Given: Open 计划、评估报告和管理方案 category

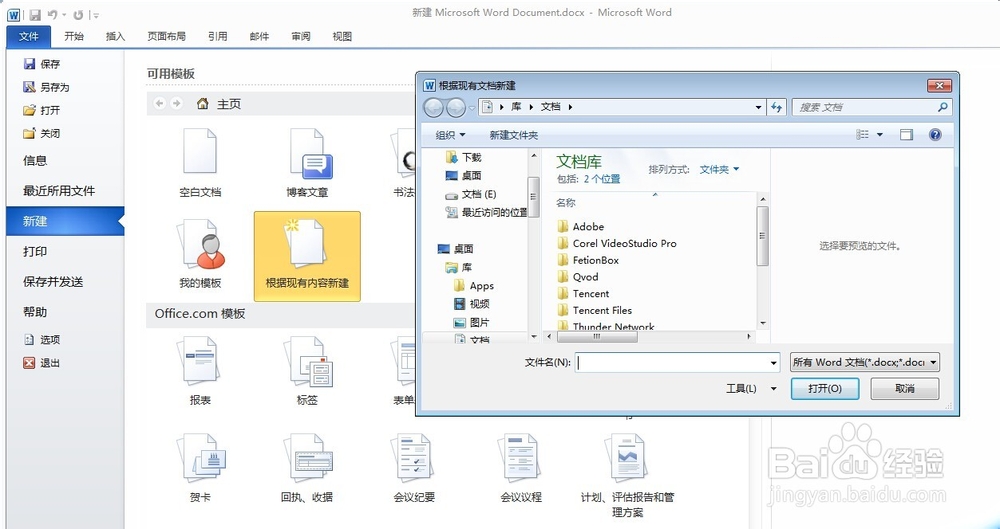Looking at the screenshot, I should click(x=628, y=475).
